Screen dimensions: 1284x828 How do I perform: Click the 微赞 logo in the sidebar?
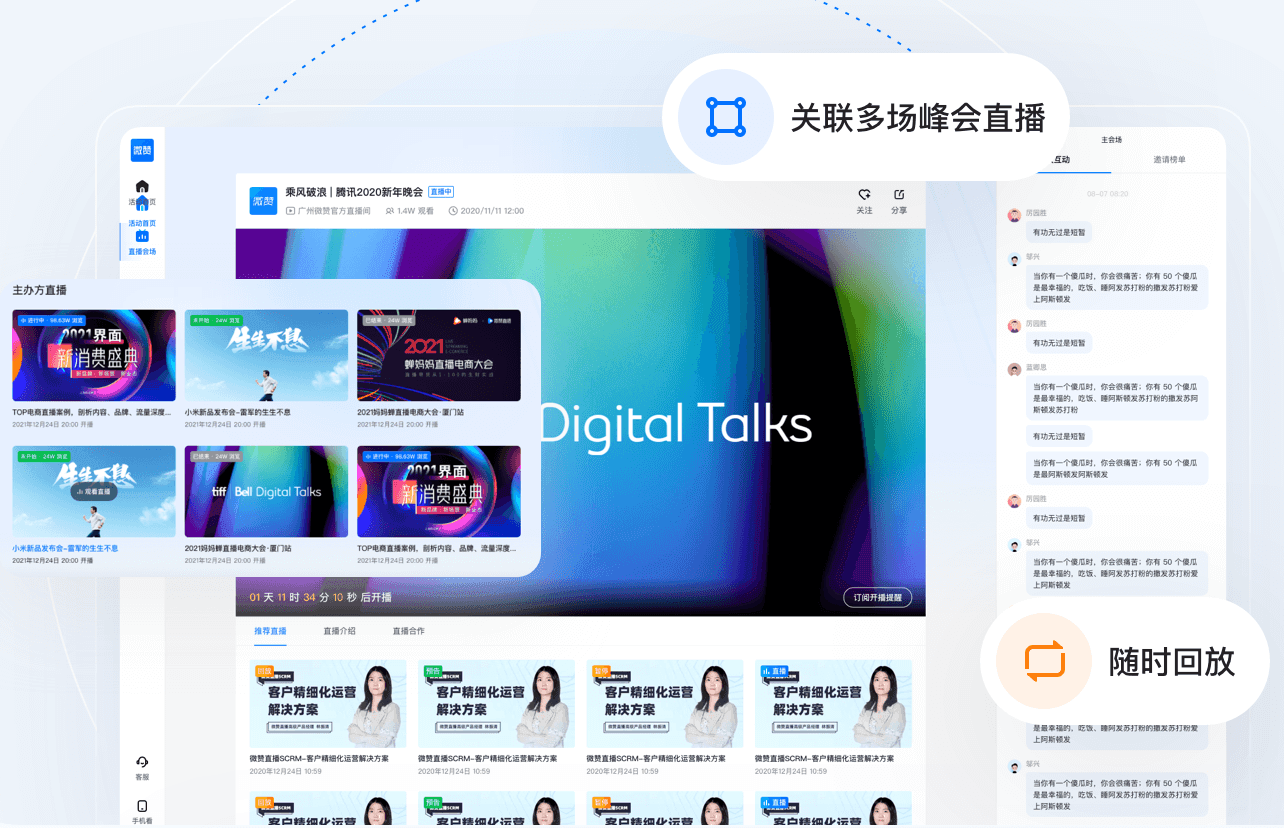[142, 151]
